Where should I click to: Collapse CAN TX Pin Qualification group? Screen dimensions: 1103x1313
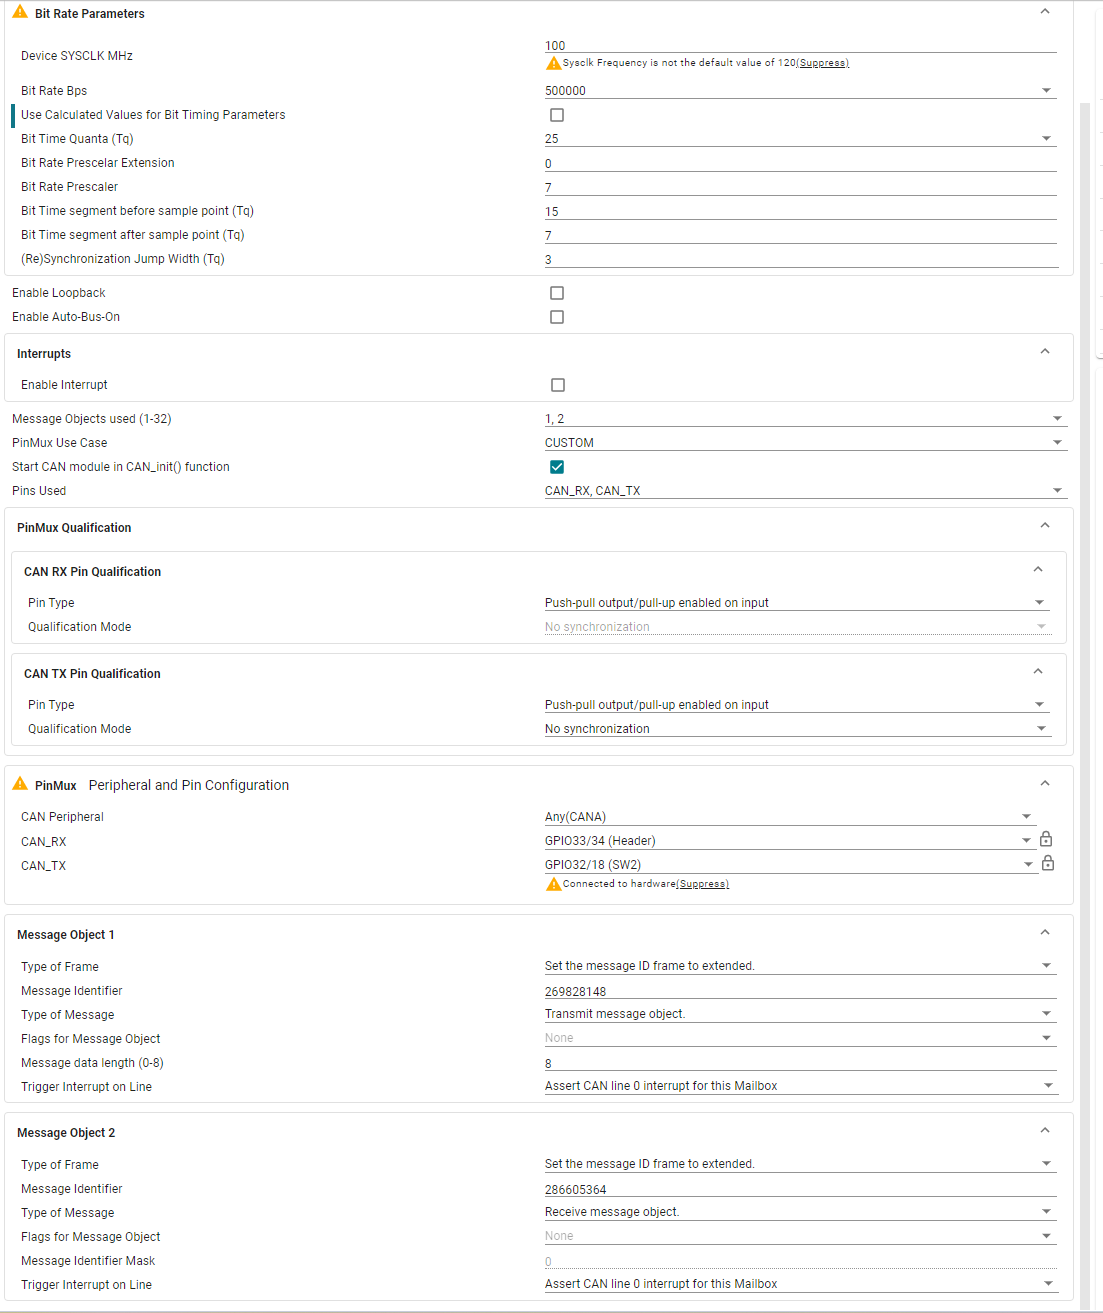click(1038, 672)
